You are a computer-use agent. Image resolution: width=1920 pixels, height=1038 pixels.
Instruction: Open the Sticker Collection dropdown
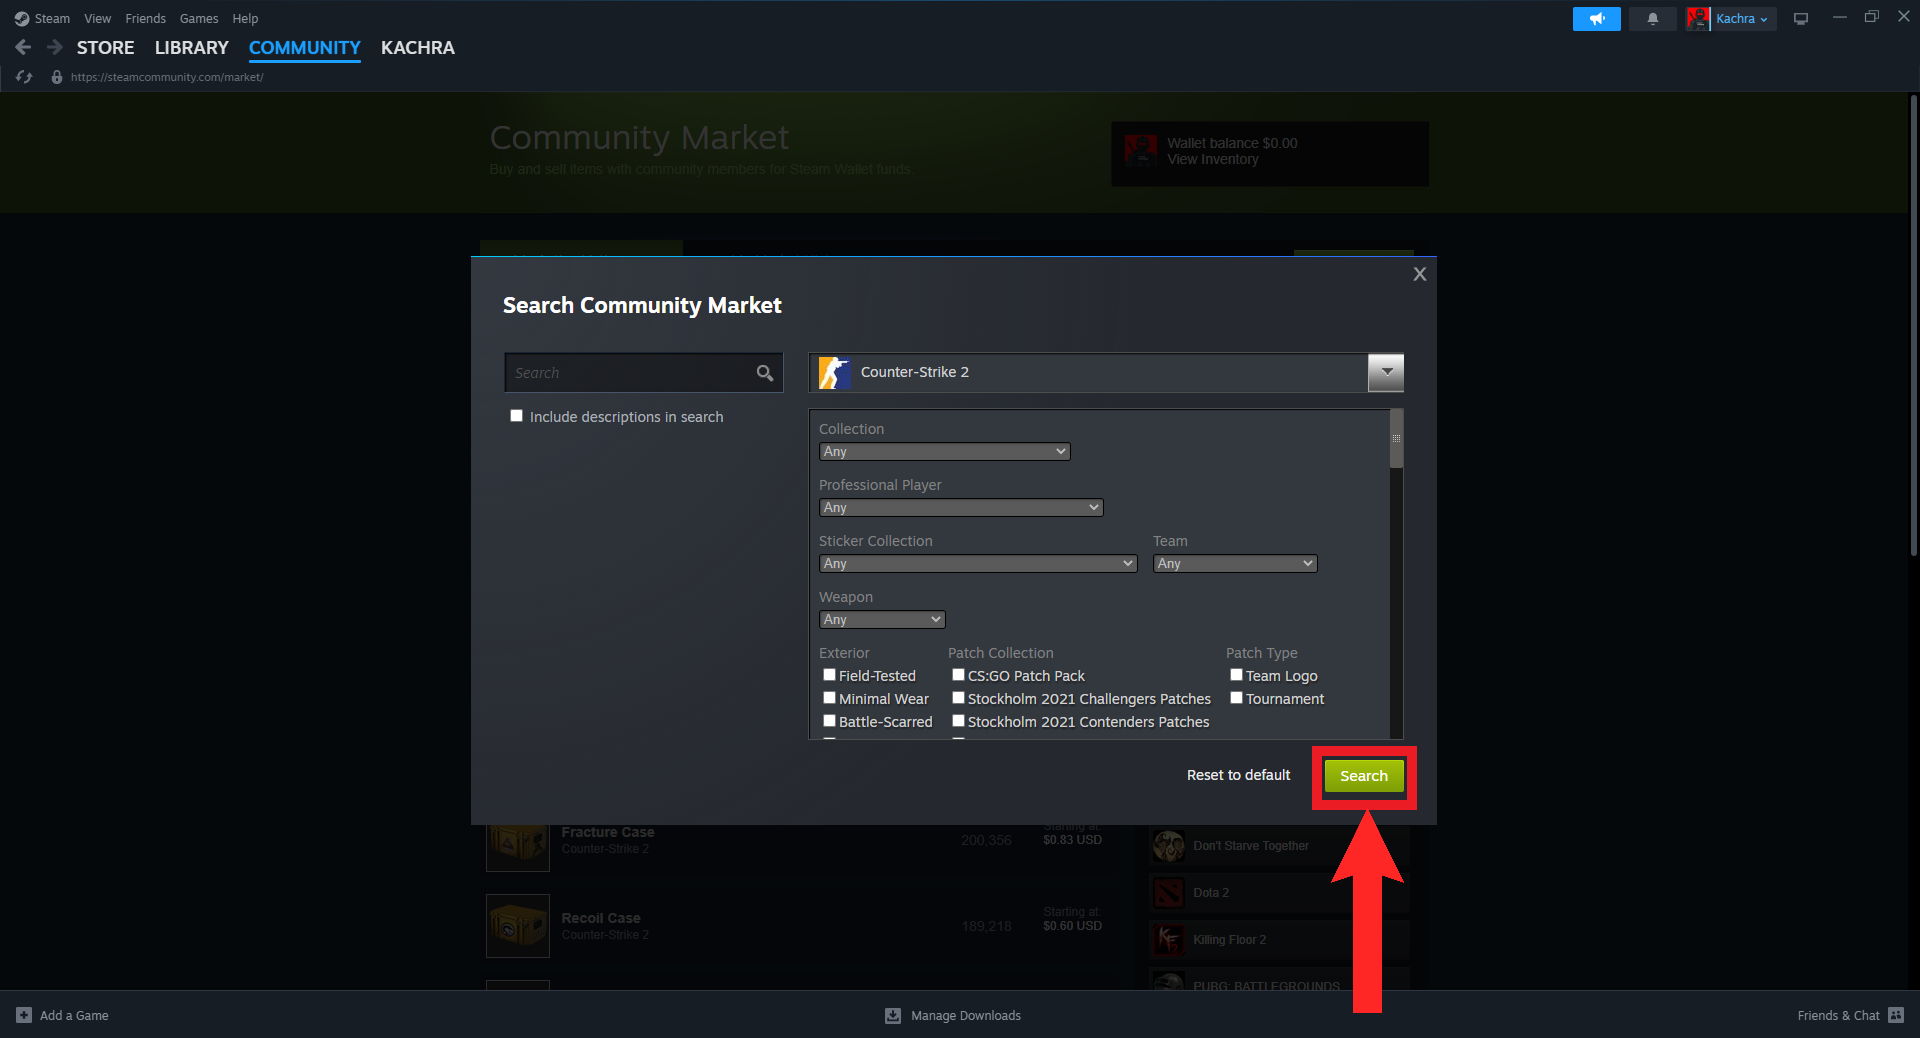tap(978, 564)
